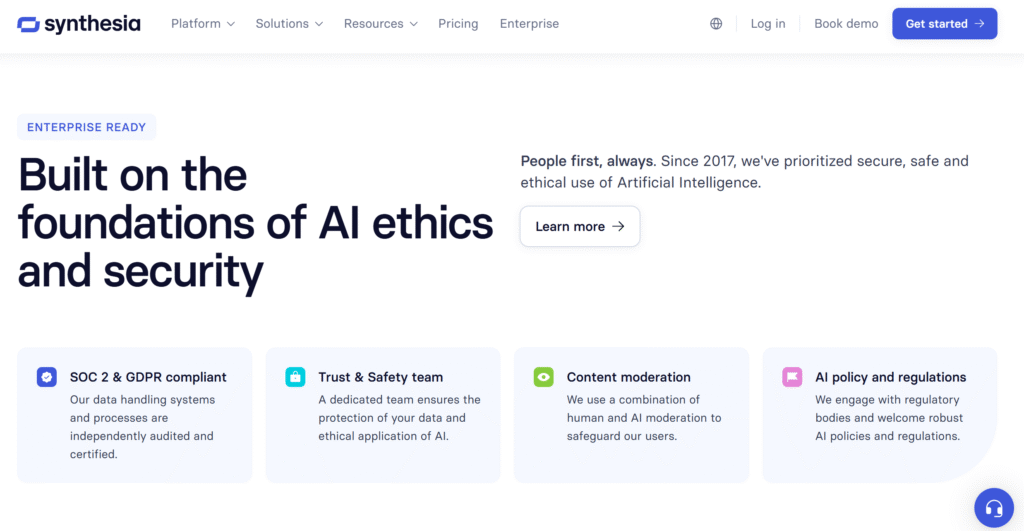This screenshot has width=1024, height=531.
Task: Click the Synthesia logo
Action: coord(79,24)
